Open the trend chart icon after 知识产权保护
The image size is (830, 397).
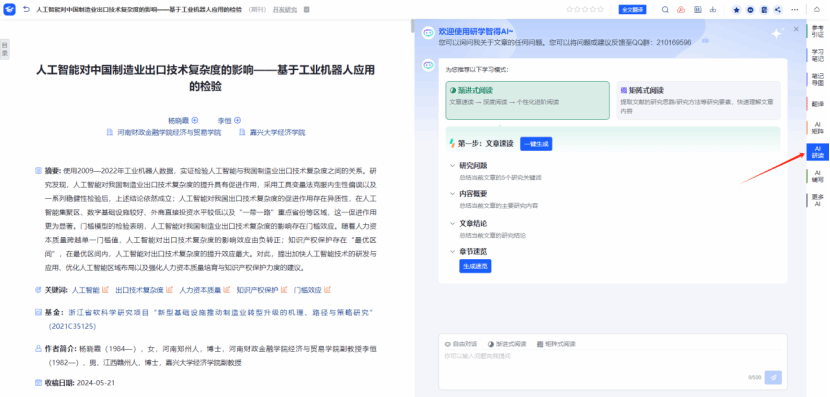(x=284, y=290)
